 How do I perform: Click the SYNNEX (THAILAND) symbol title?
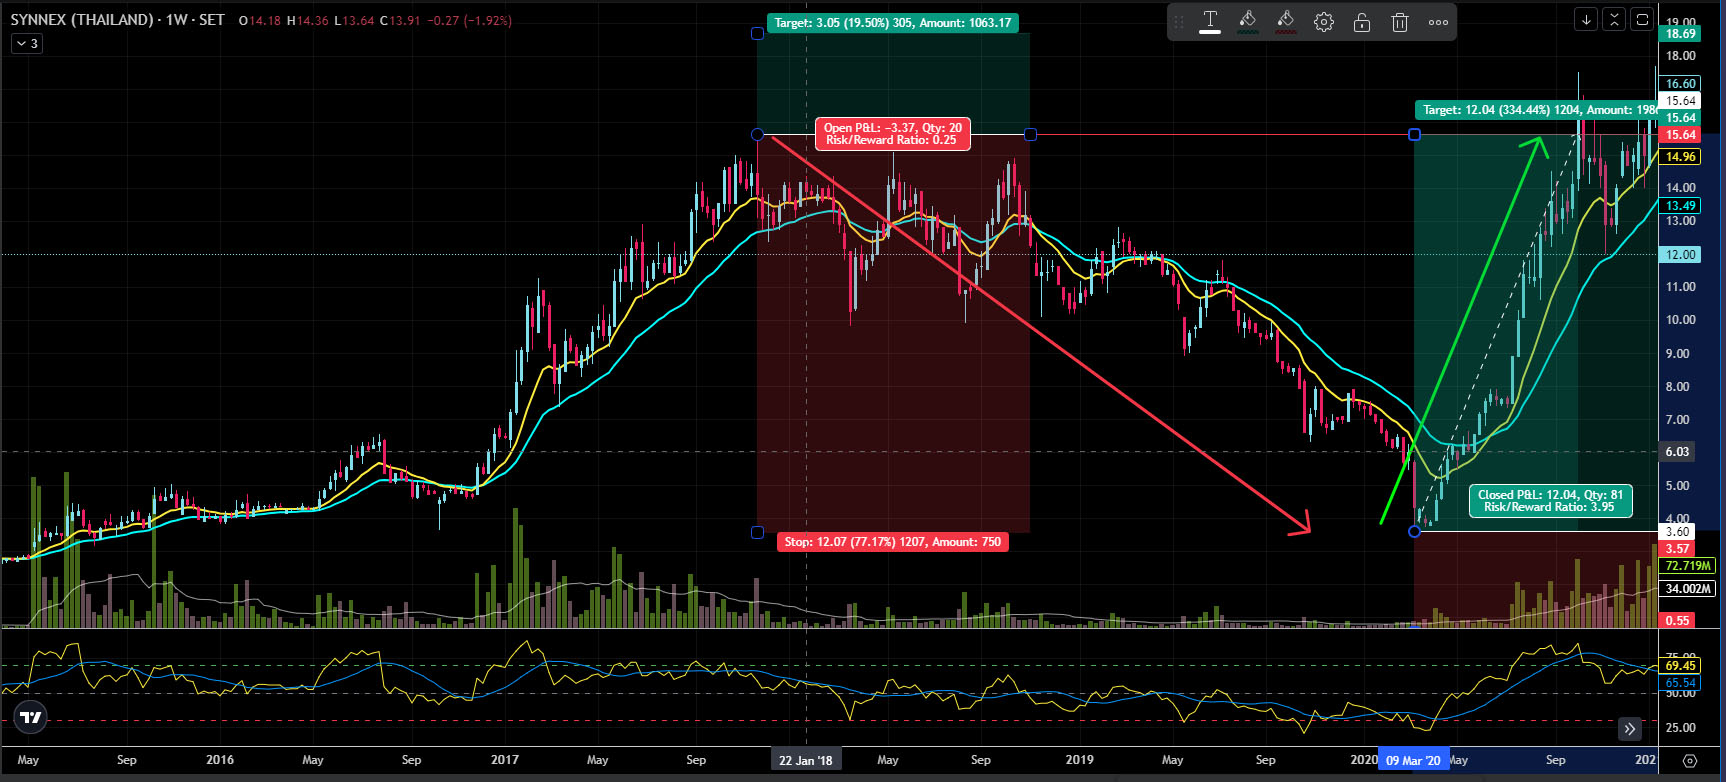point(81,19)
